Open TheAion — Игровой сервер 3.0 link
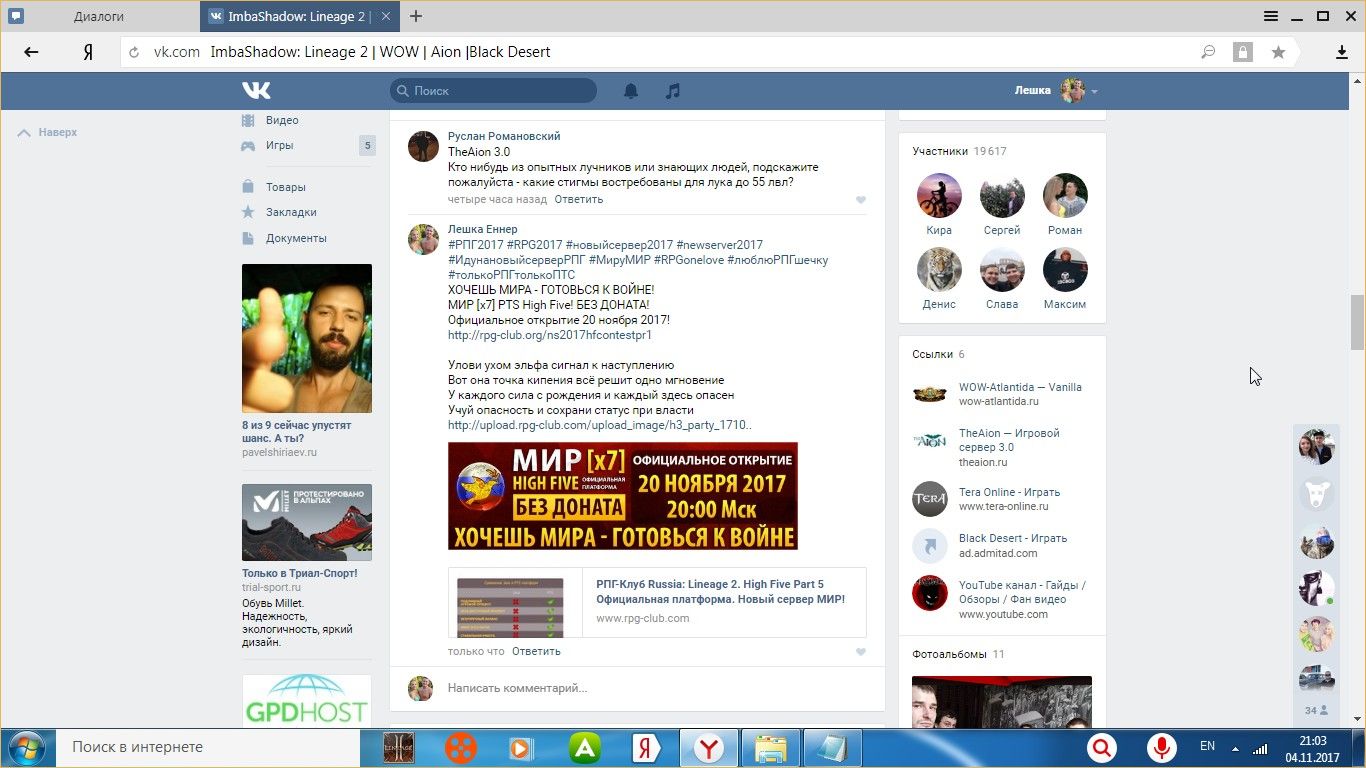The image size is (1366, 768). pos(1009,440)
